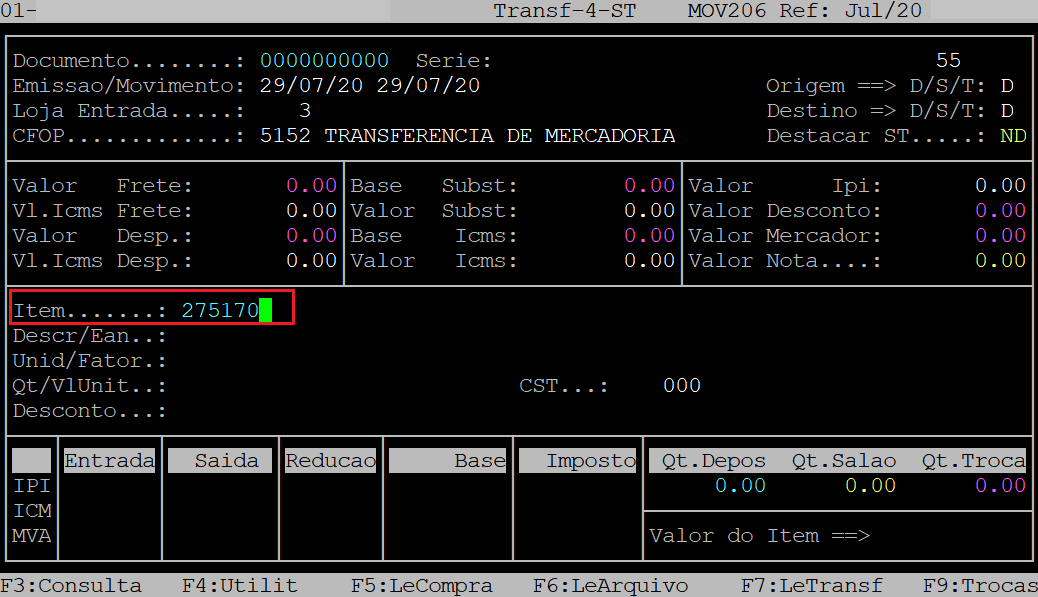
Task: Click the Valor Nota amount field
Action: pos(1000,261)
